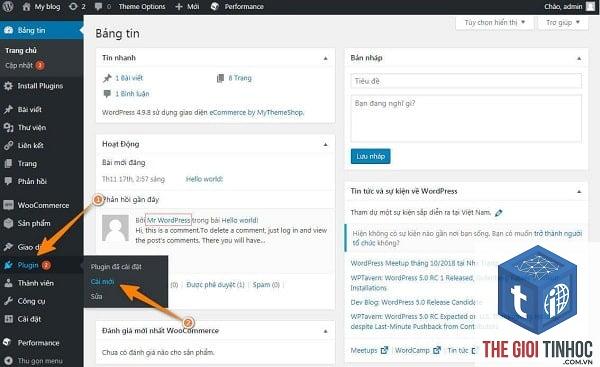
Task: Open Mr WordPress commenter link
Action: 169,220
